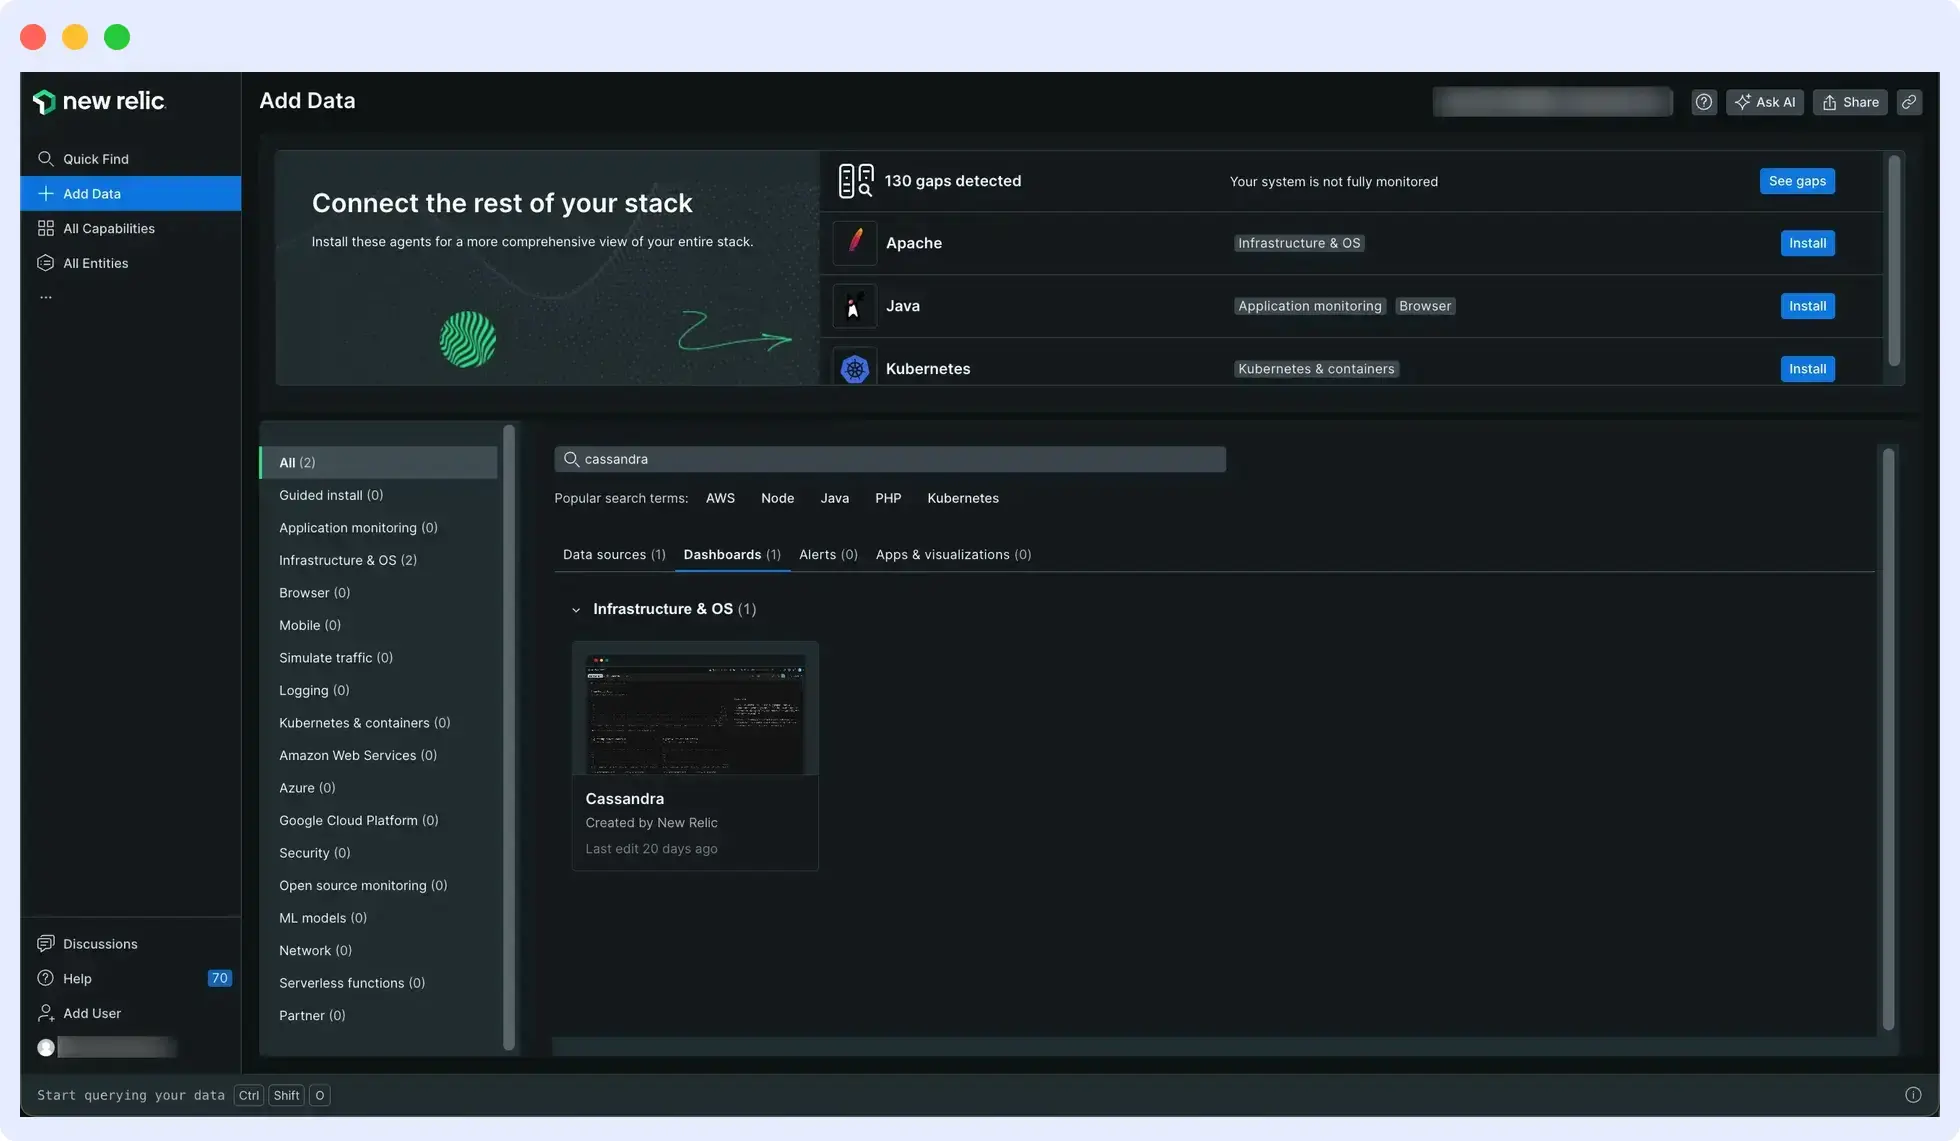Open All Capabilities
Viewport: 1960px width, 1141px height.
tap(108, 228)
